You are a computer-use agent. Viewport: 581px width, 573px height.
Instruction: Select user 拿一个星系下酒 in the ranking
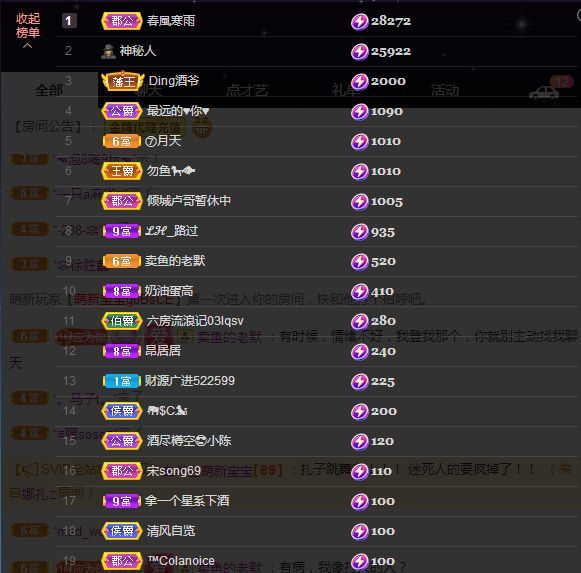click(x=187, y=501)
